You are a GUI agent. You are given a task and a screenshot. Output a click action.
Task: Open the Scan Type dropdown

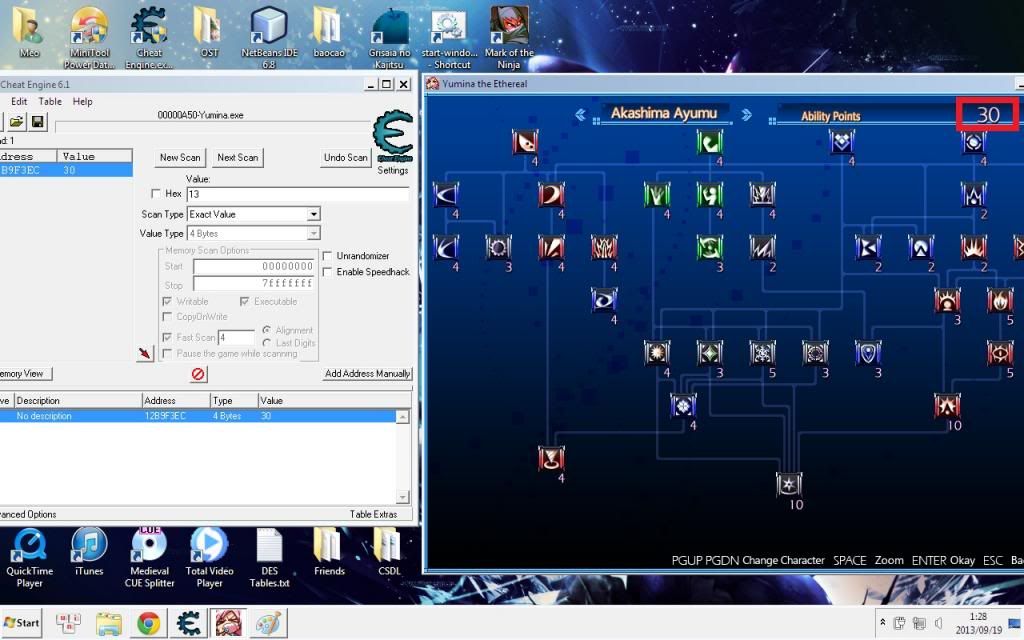[313, 214]
